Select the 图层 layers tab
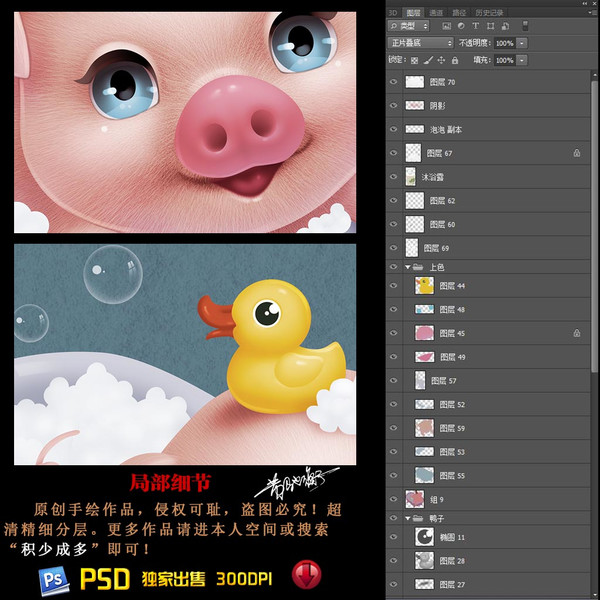Image resolution: width=600 pixels, height=600 pixels. (413, 13)
